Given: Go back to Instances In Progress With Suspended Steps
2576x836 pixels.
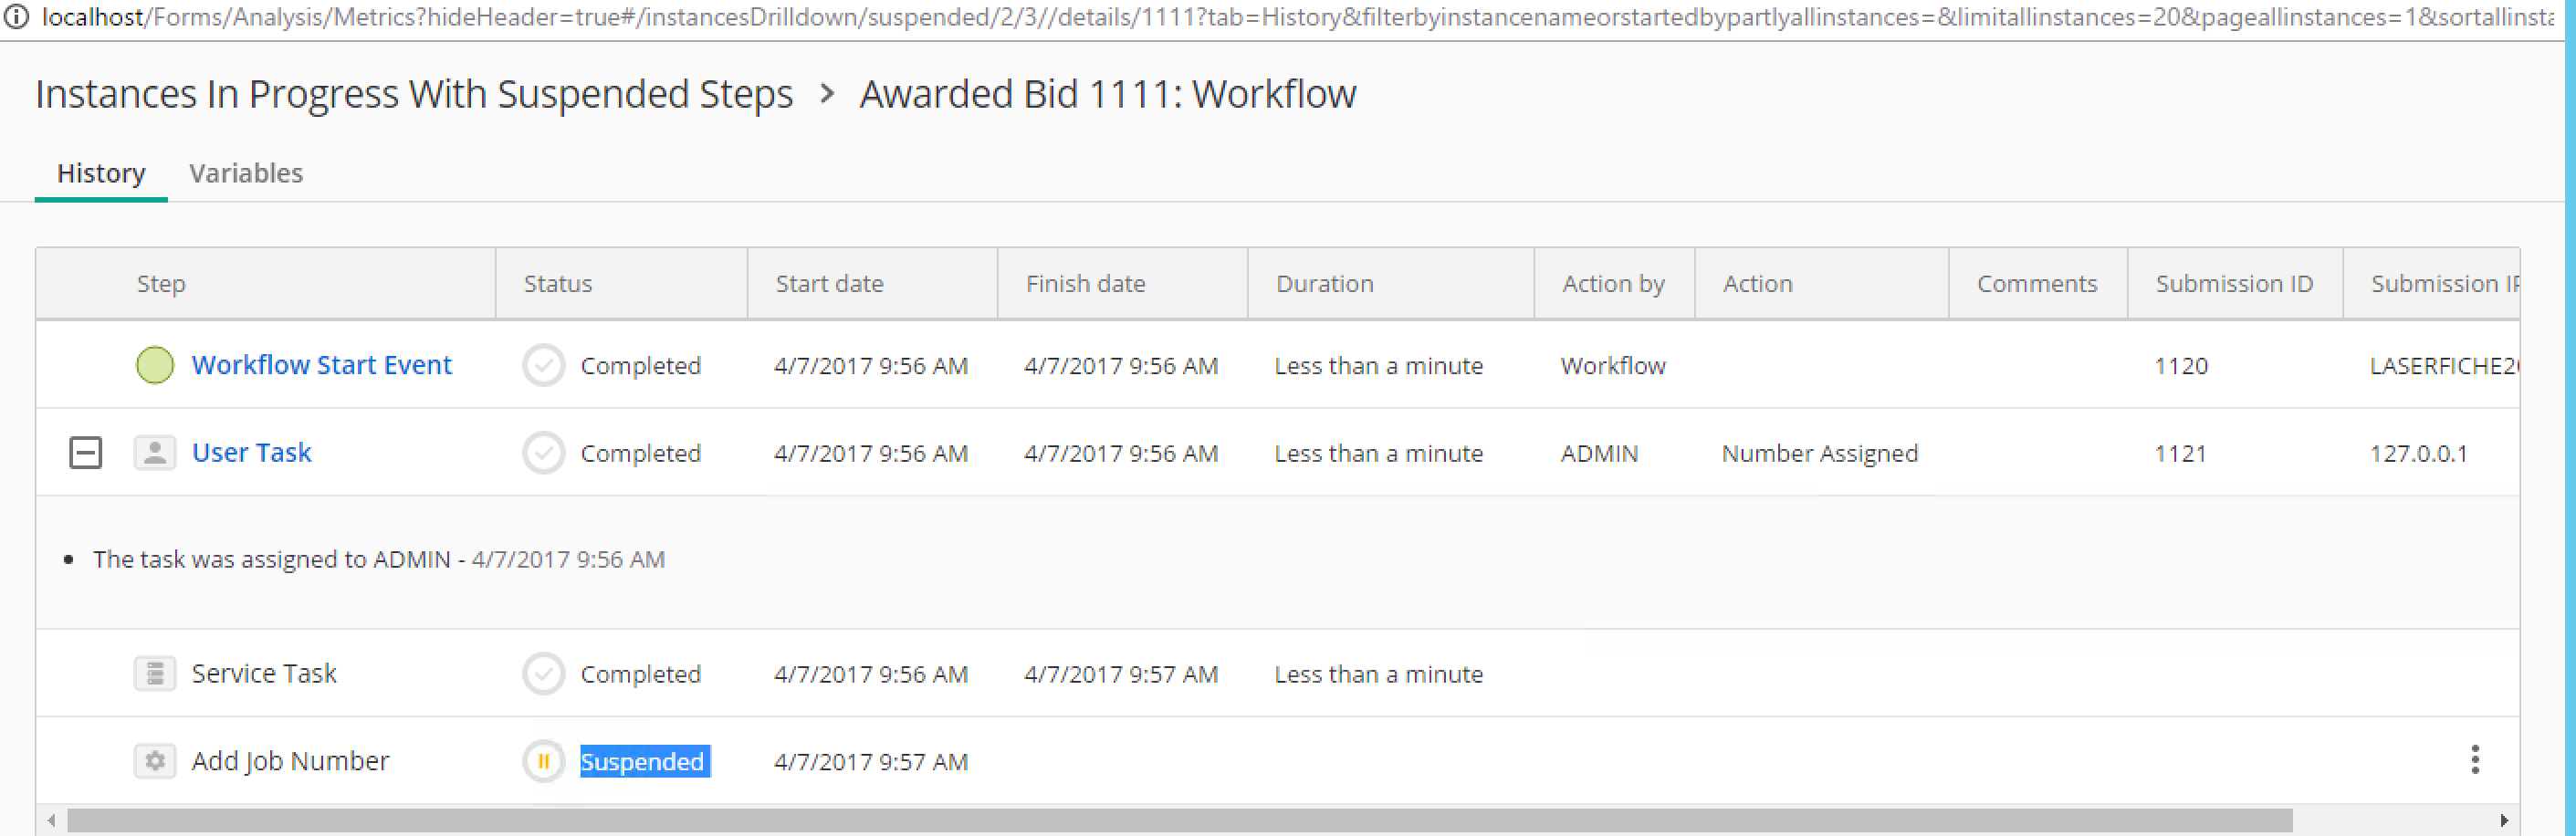Looking at the screenshot, I should (x=414, y=94).
